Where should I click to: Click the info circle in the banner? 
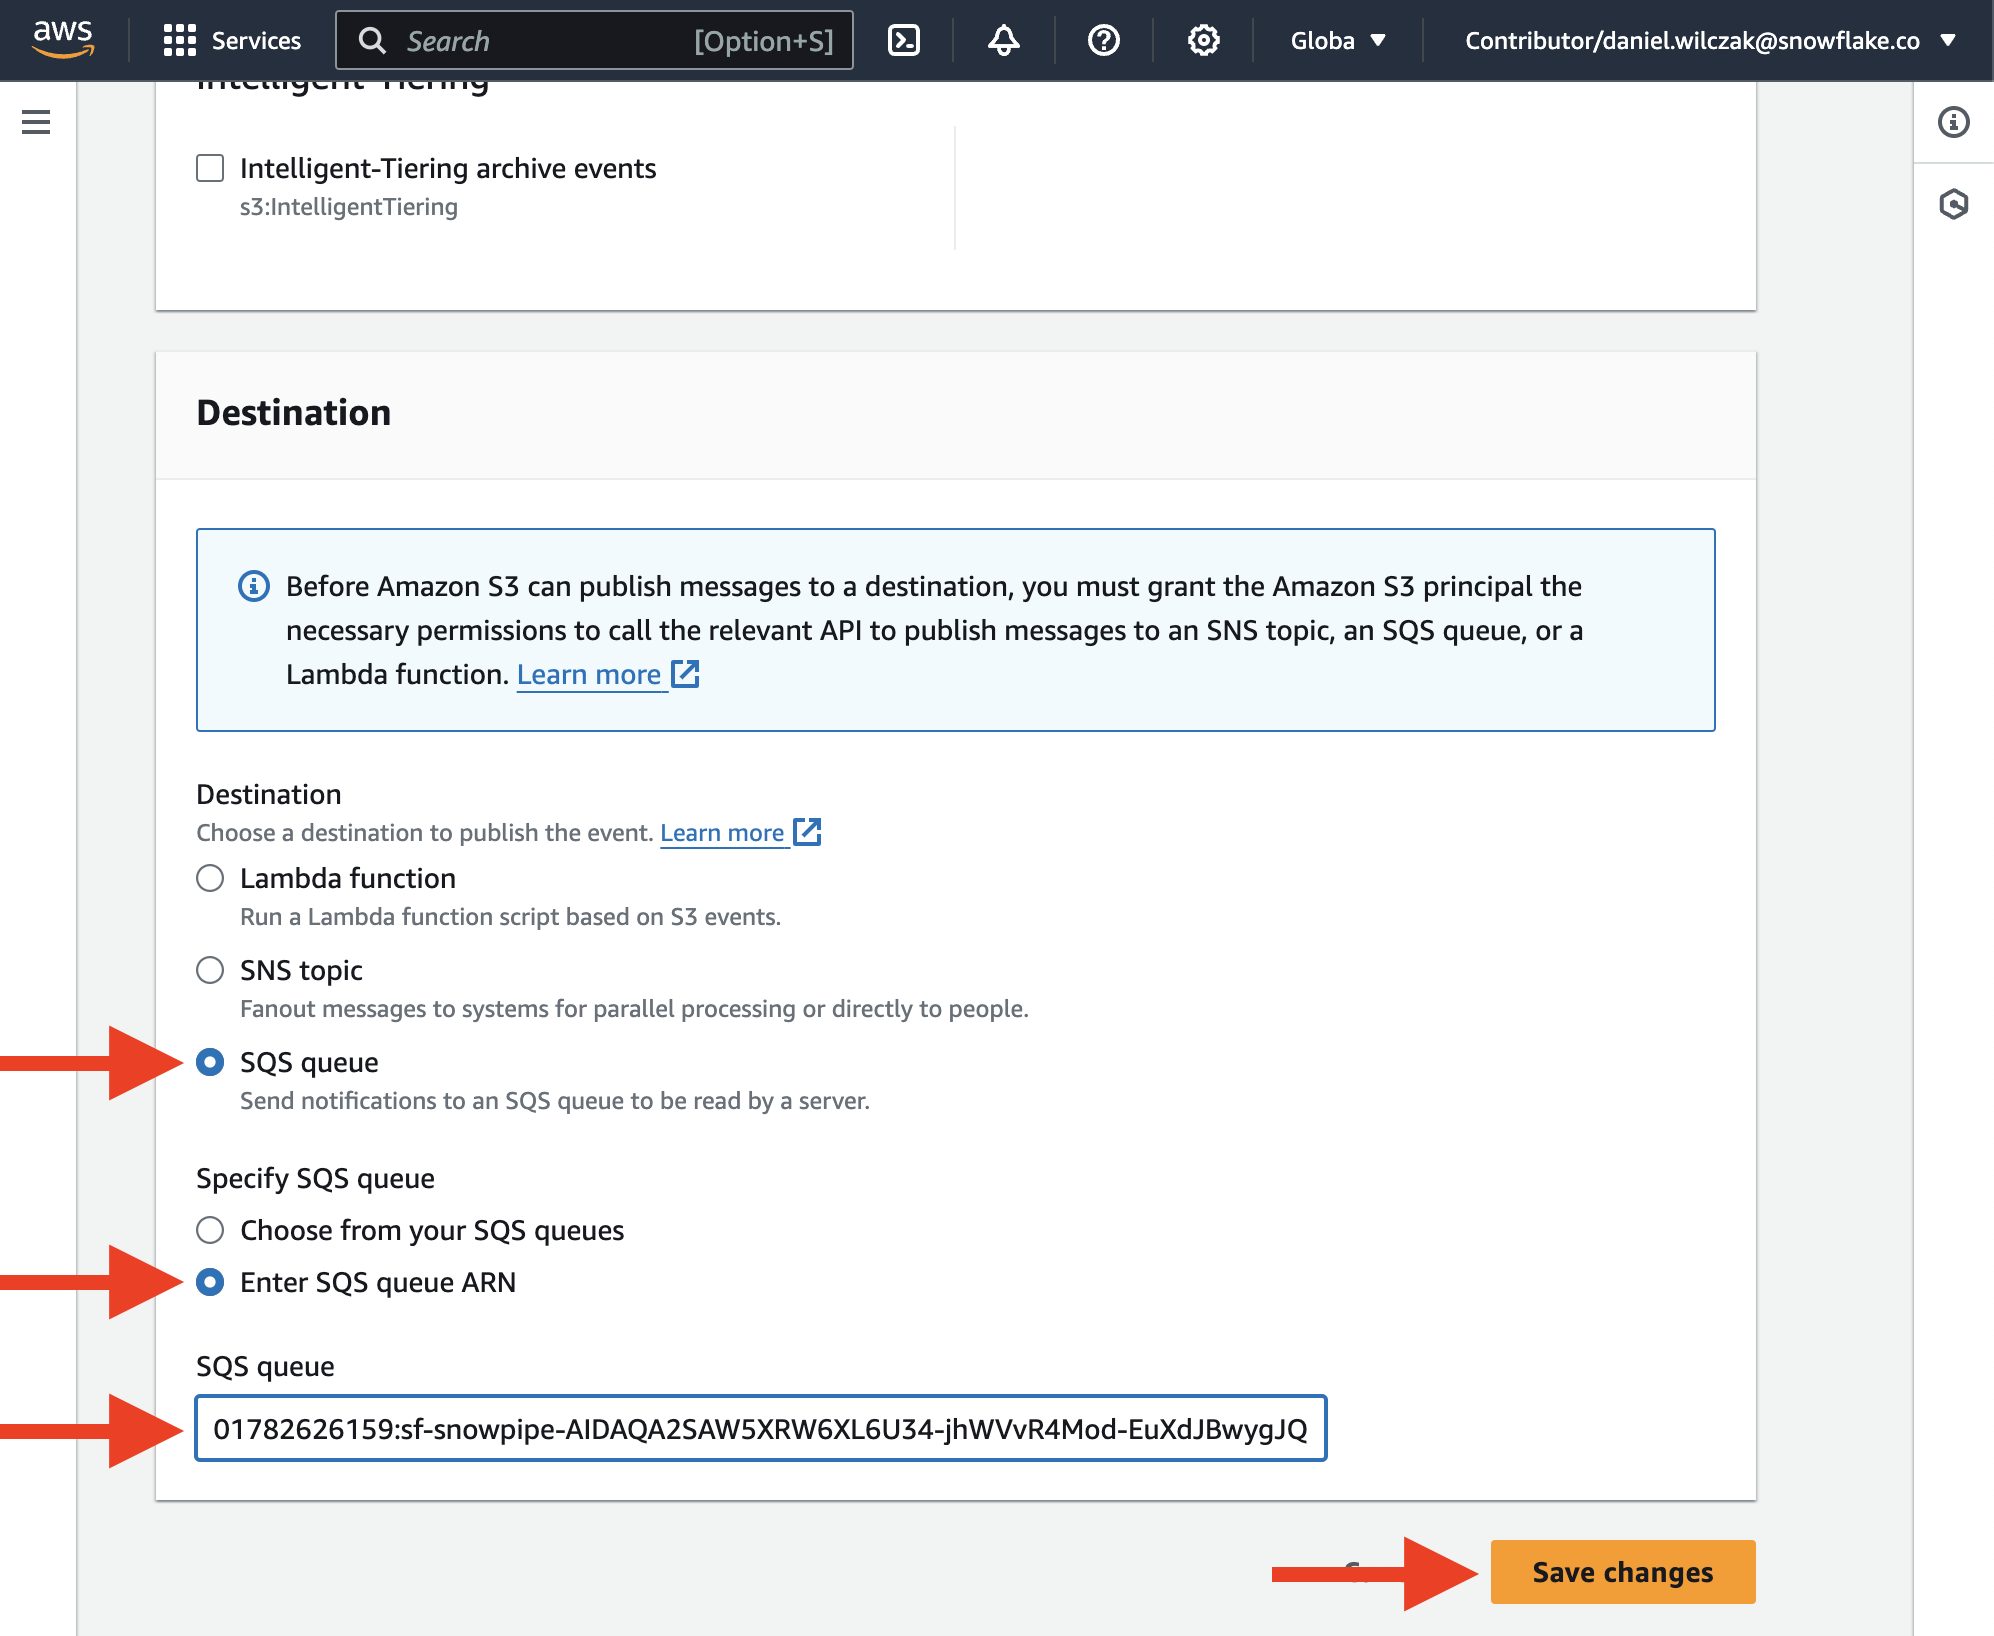(x=254, y=586)
